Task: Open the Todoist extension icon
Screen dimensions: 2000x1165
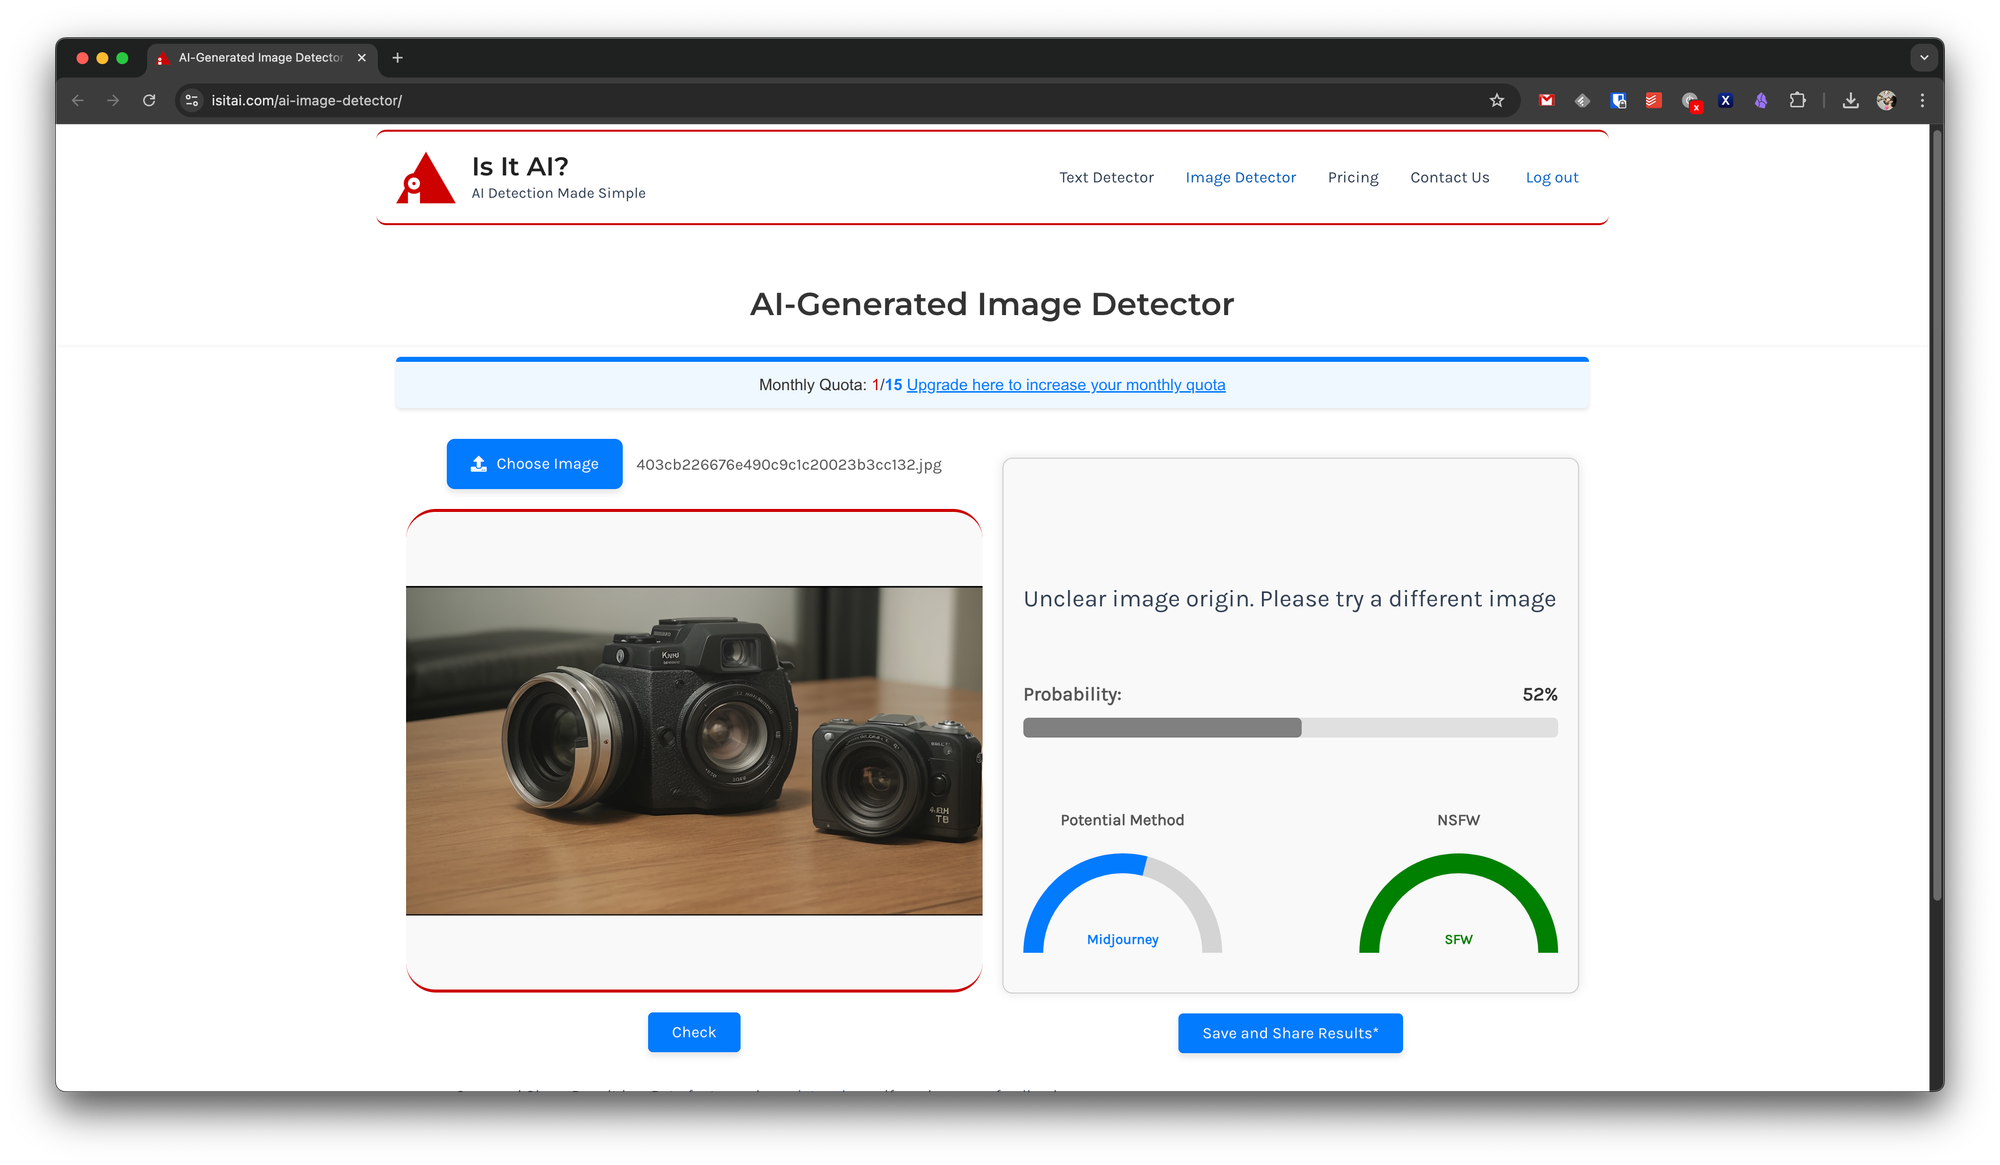Action: pyautogui.click(x=1653, y=100)
